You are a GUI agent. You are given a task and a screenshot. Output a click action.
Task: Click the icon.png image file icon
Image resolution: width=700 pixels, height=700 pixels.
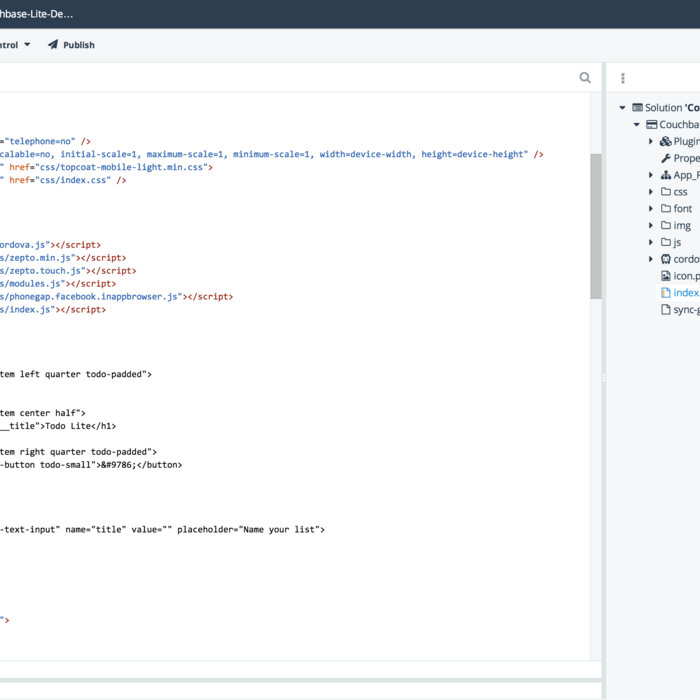click(x=666, y=276)
